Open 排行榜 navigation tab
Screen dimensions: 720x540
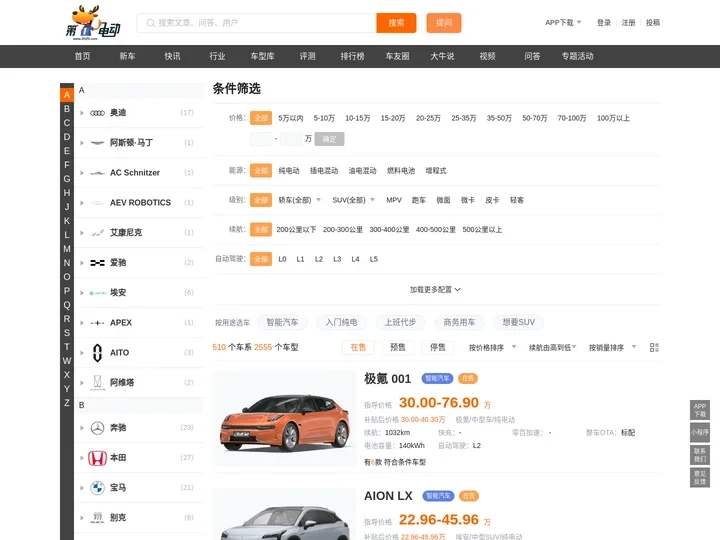coord(352,56)
